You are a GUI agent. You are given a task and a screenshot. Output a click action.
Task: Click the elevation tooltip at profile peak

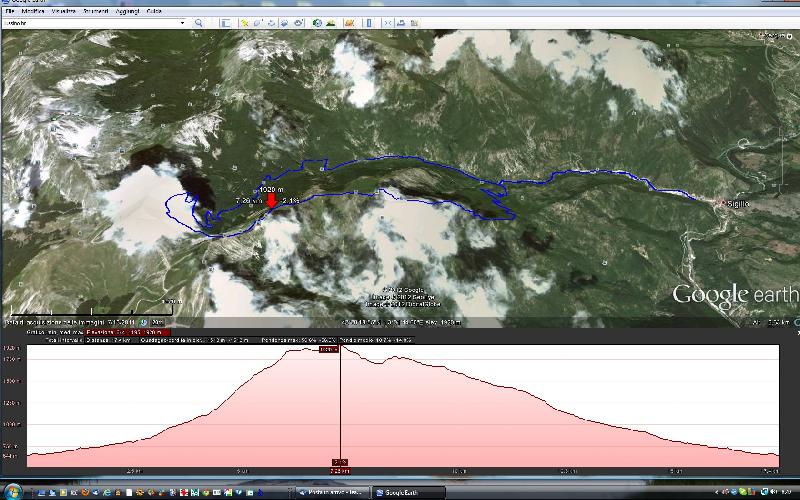[329, 349]
